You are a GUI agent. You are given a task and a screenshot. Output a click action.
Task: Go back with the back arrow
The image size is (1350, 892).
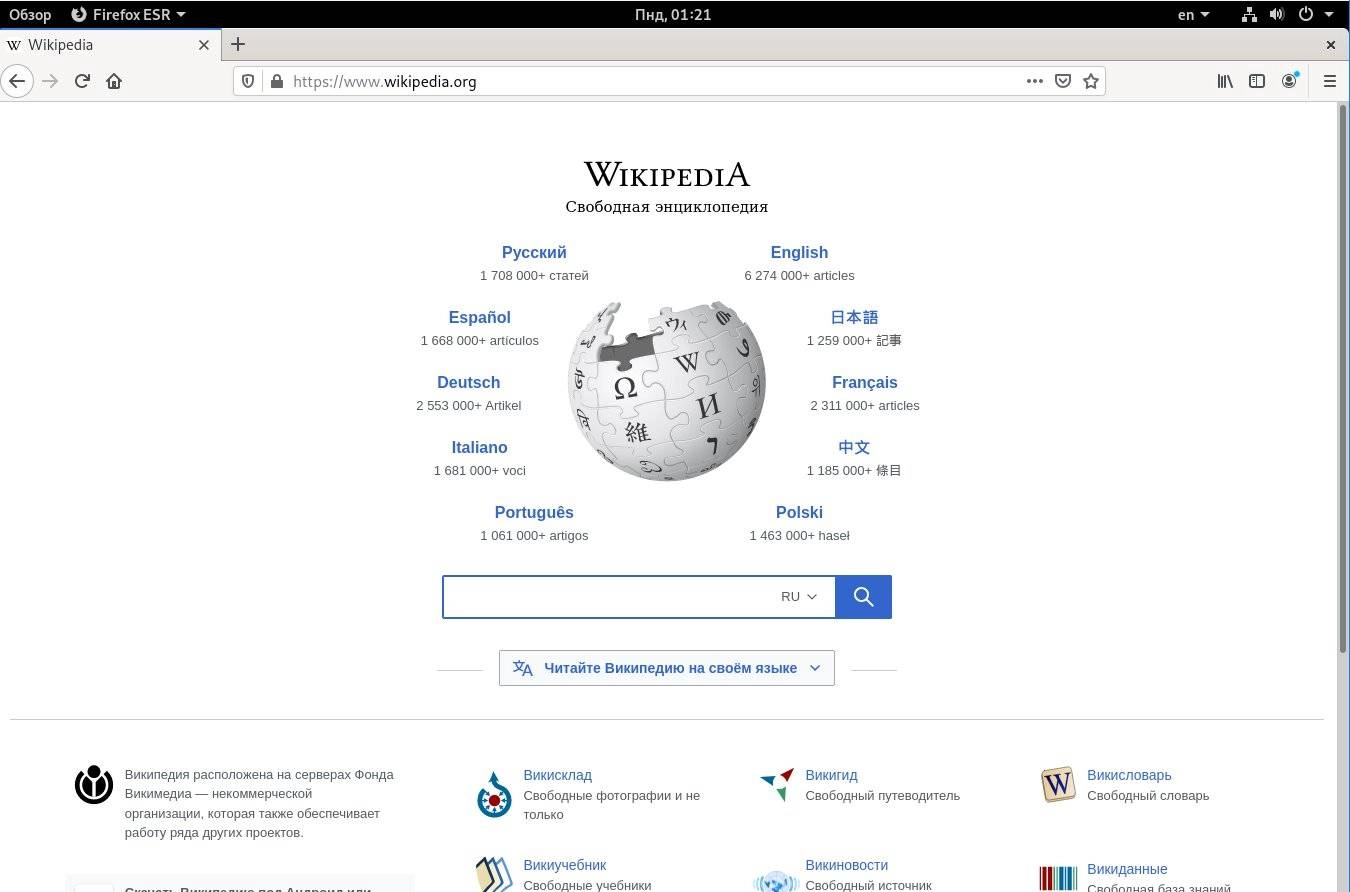click(x=17, y=81)
